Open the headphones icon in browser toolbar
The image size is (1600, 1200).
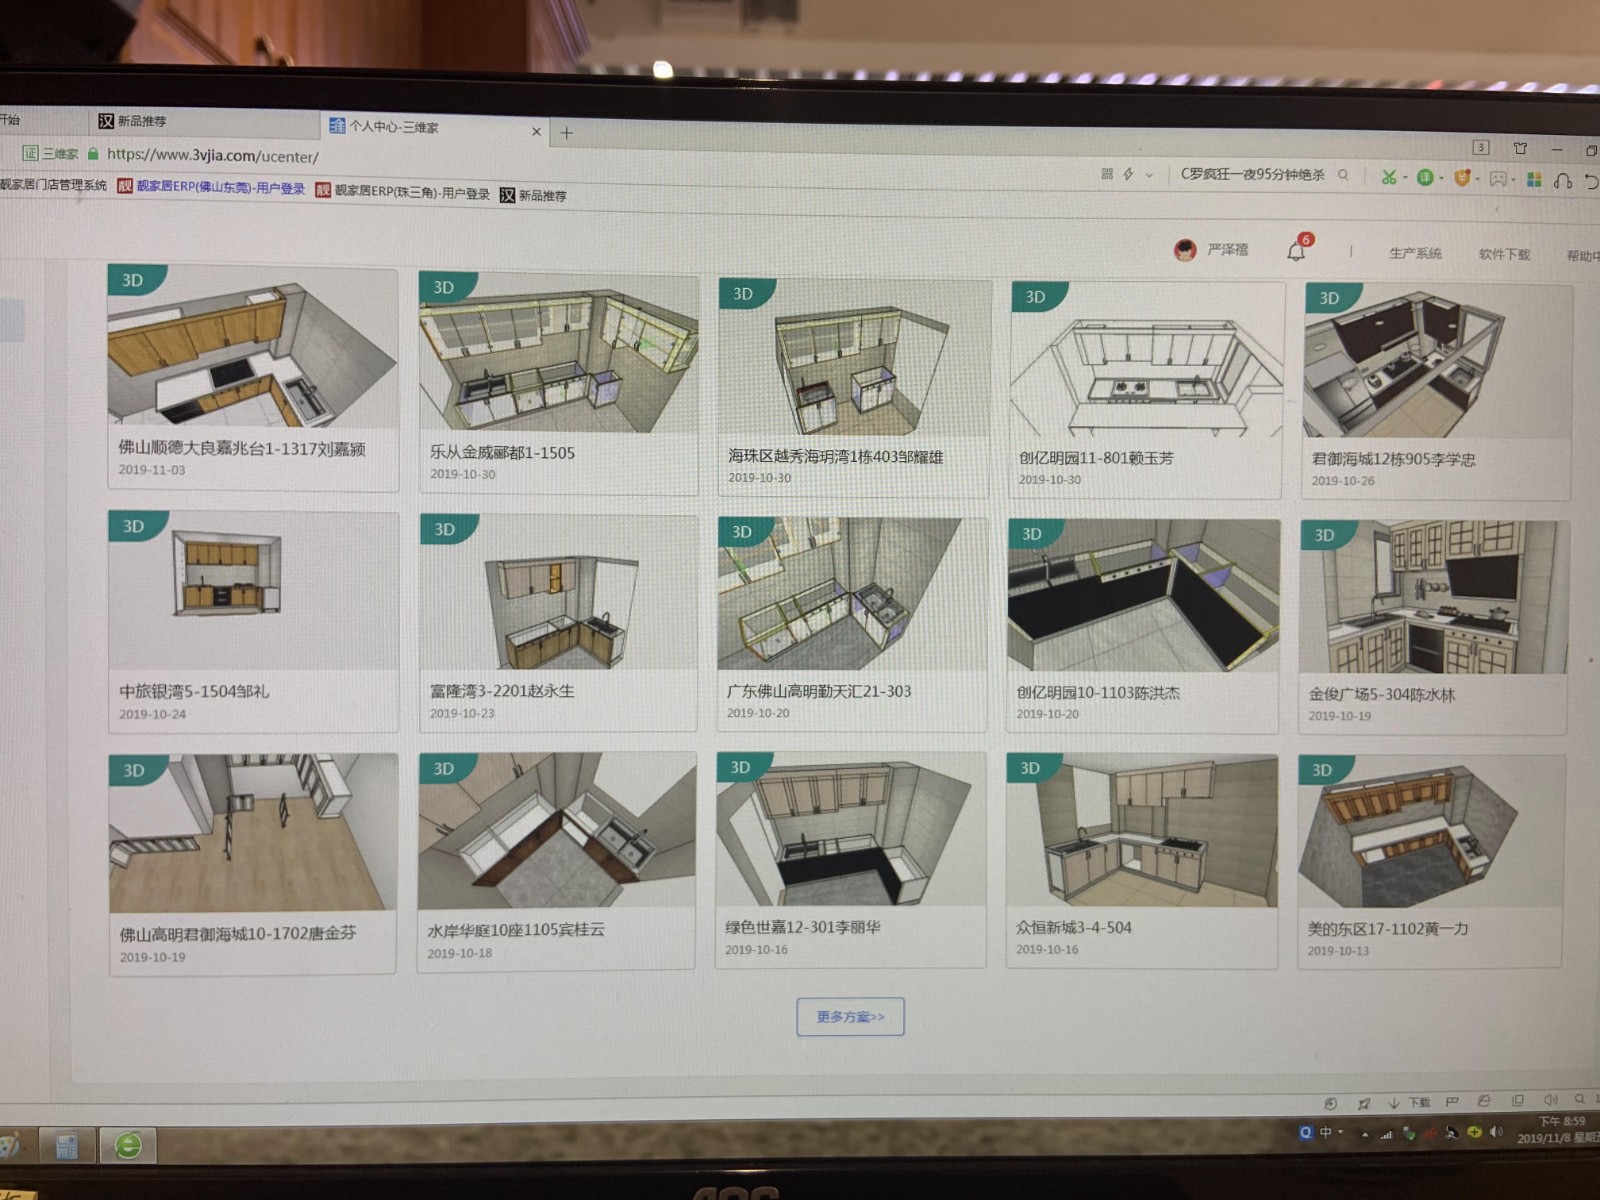pyautogui.click(x=1563, y=181)
